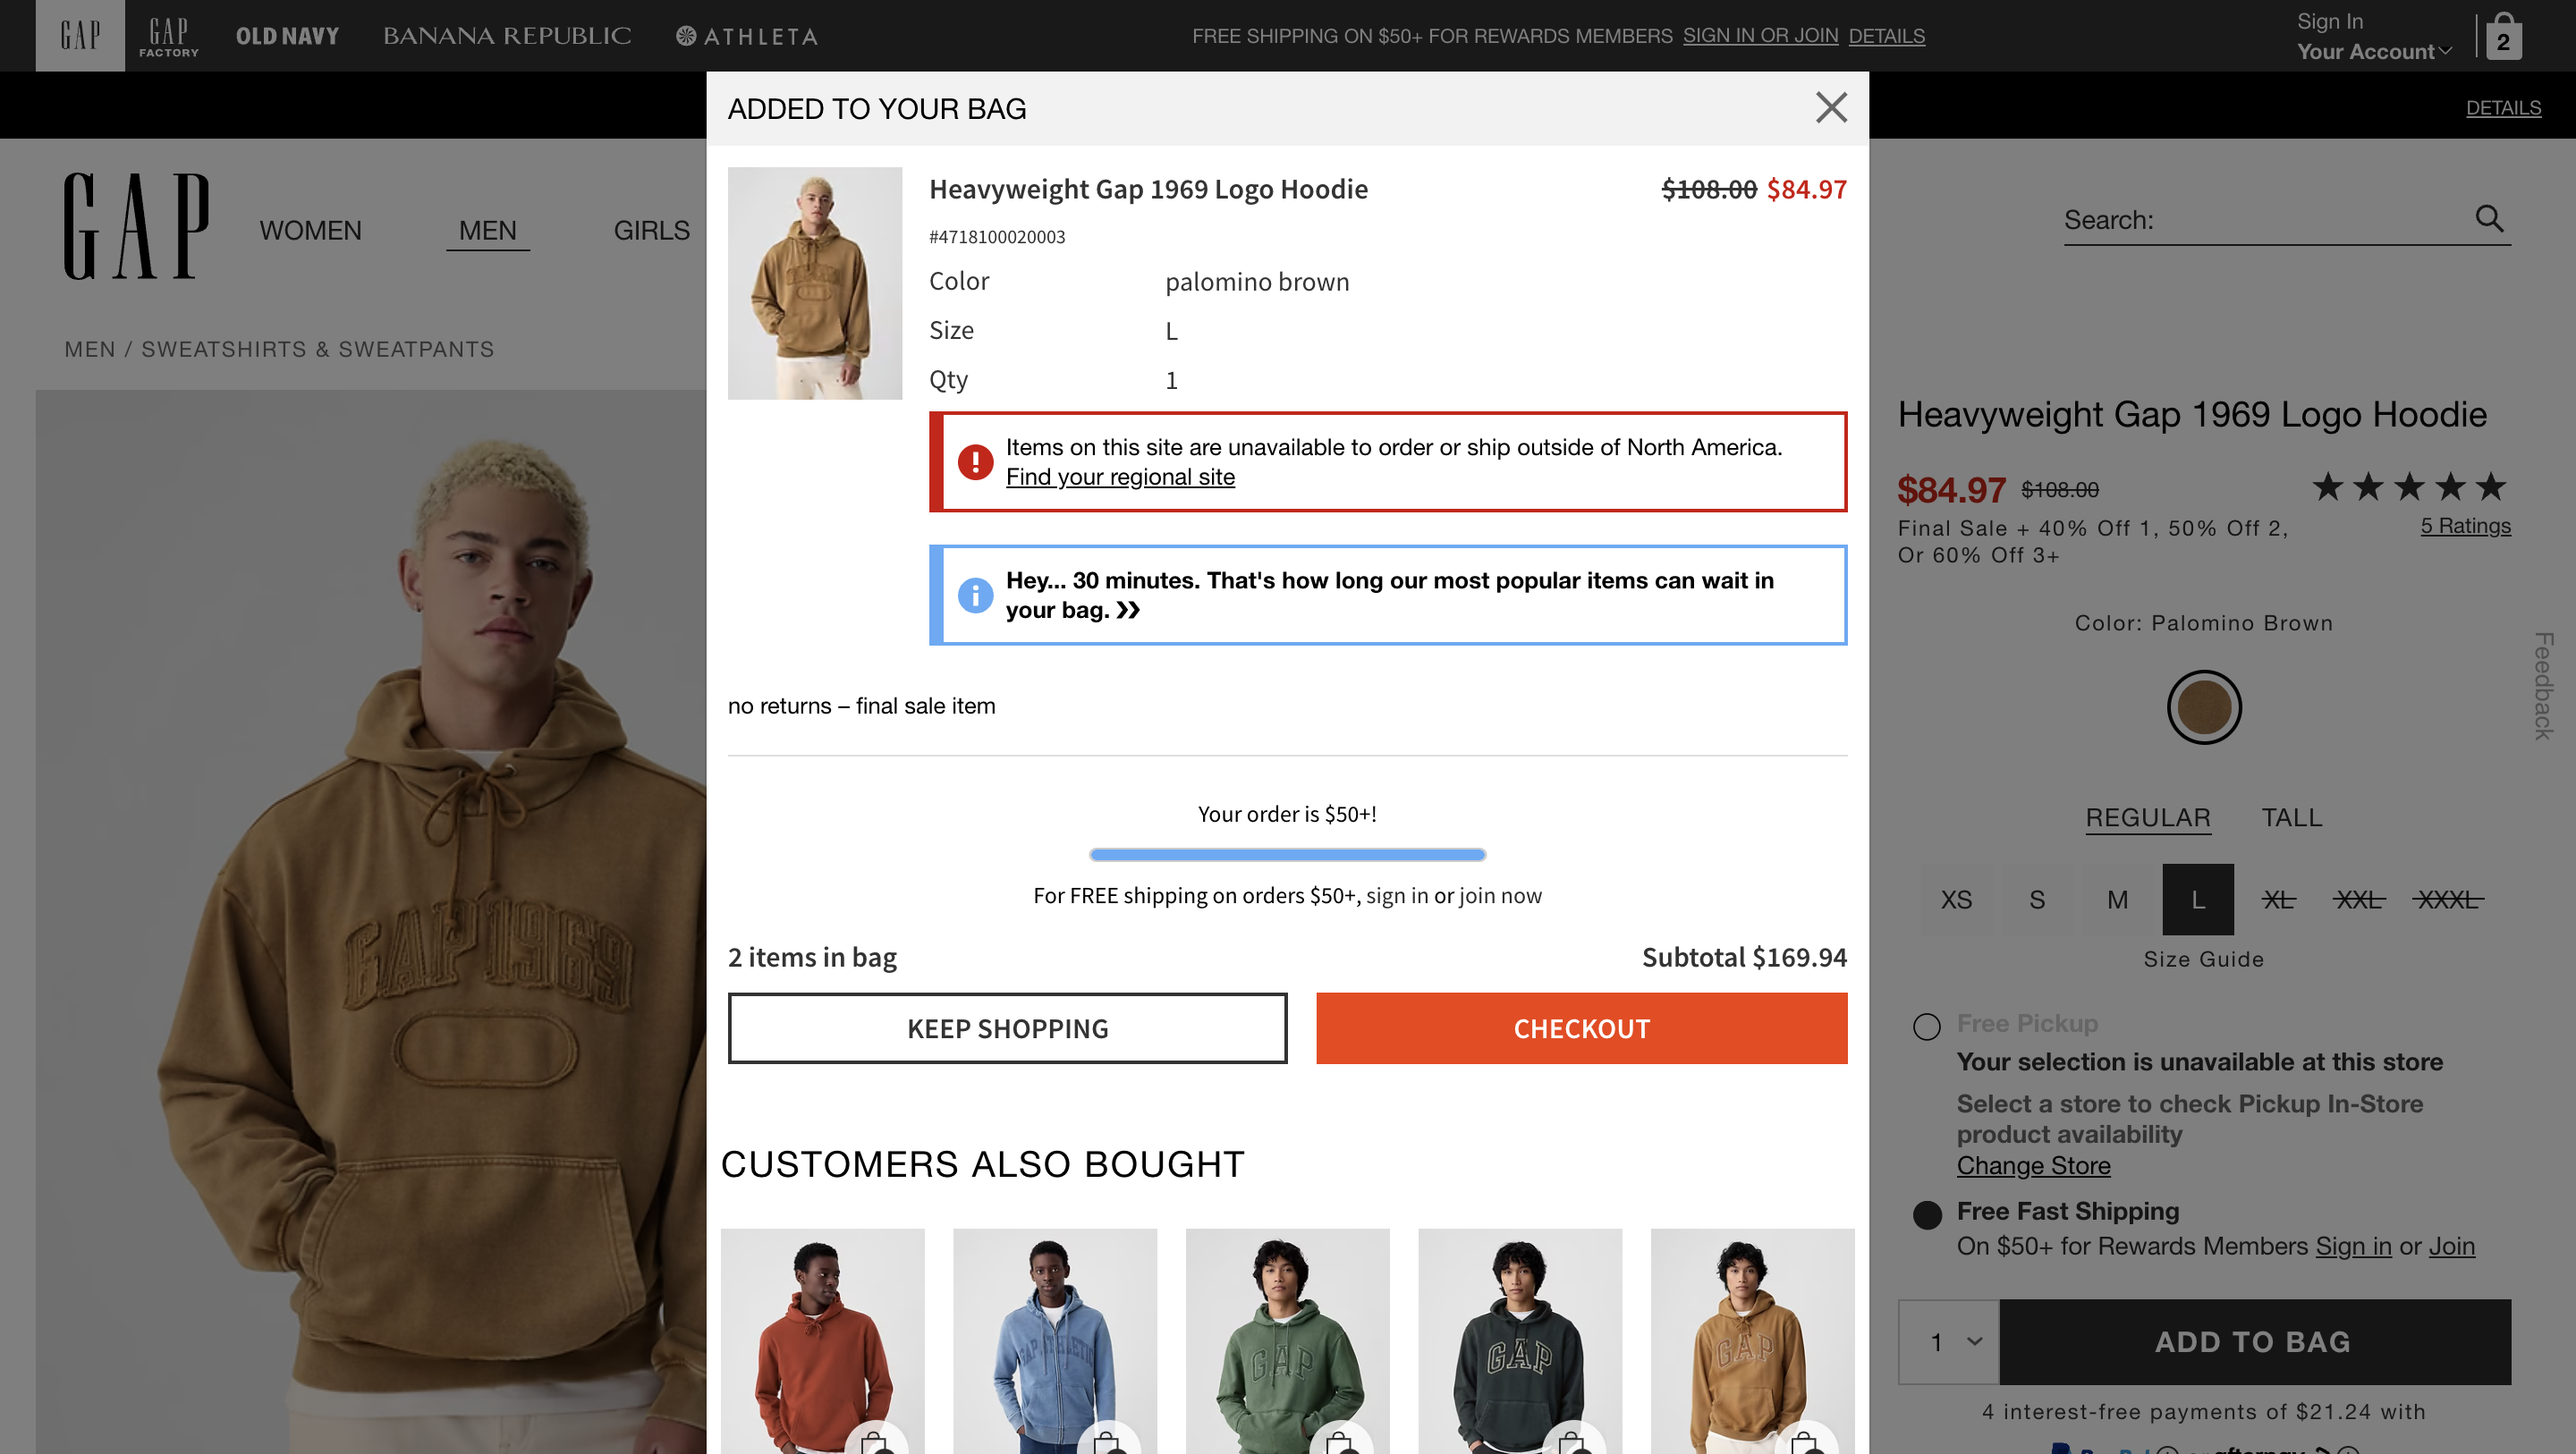Viewport: 2576px width, 1454px height.
Task: Select unavailable size XXL
Action: coord(2358,899)
